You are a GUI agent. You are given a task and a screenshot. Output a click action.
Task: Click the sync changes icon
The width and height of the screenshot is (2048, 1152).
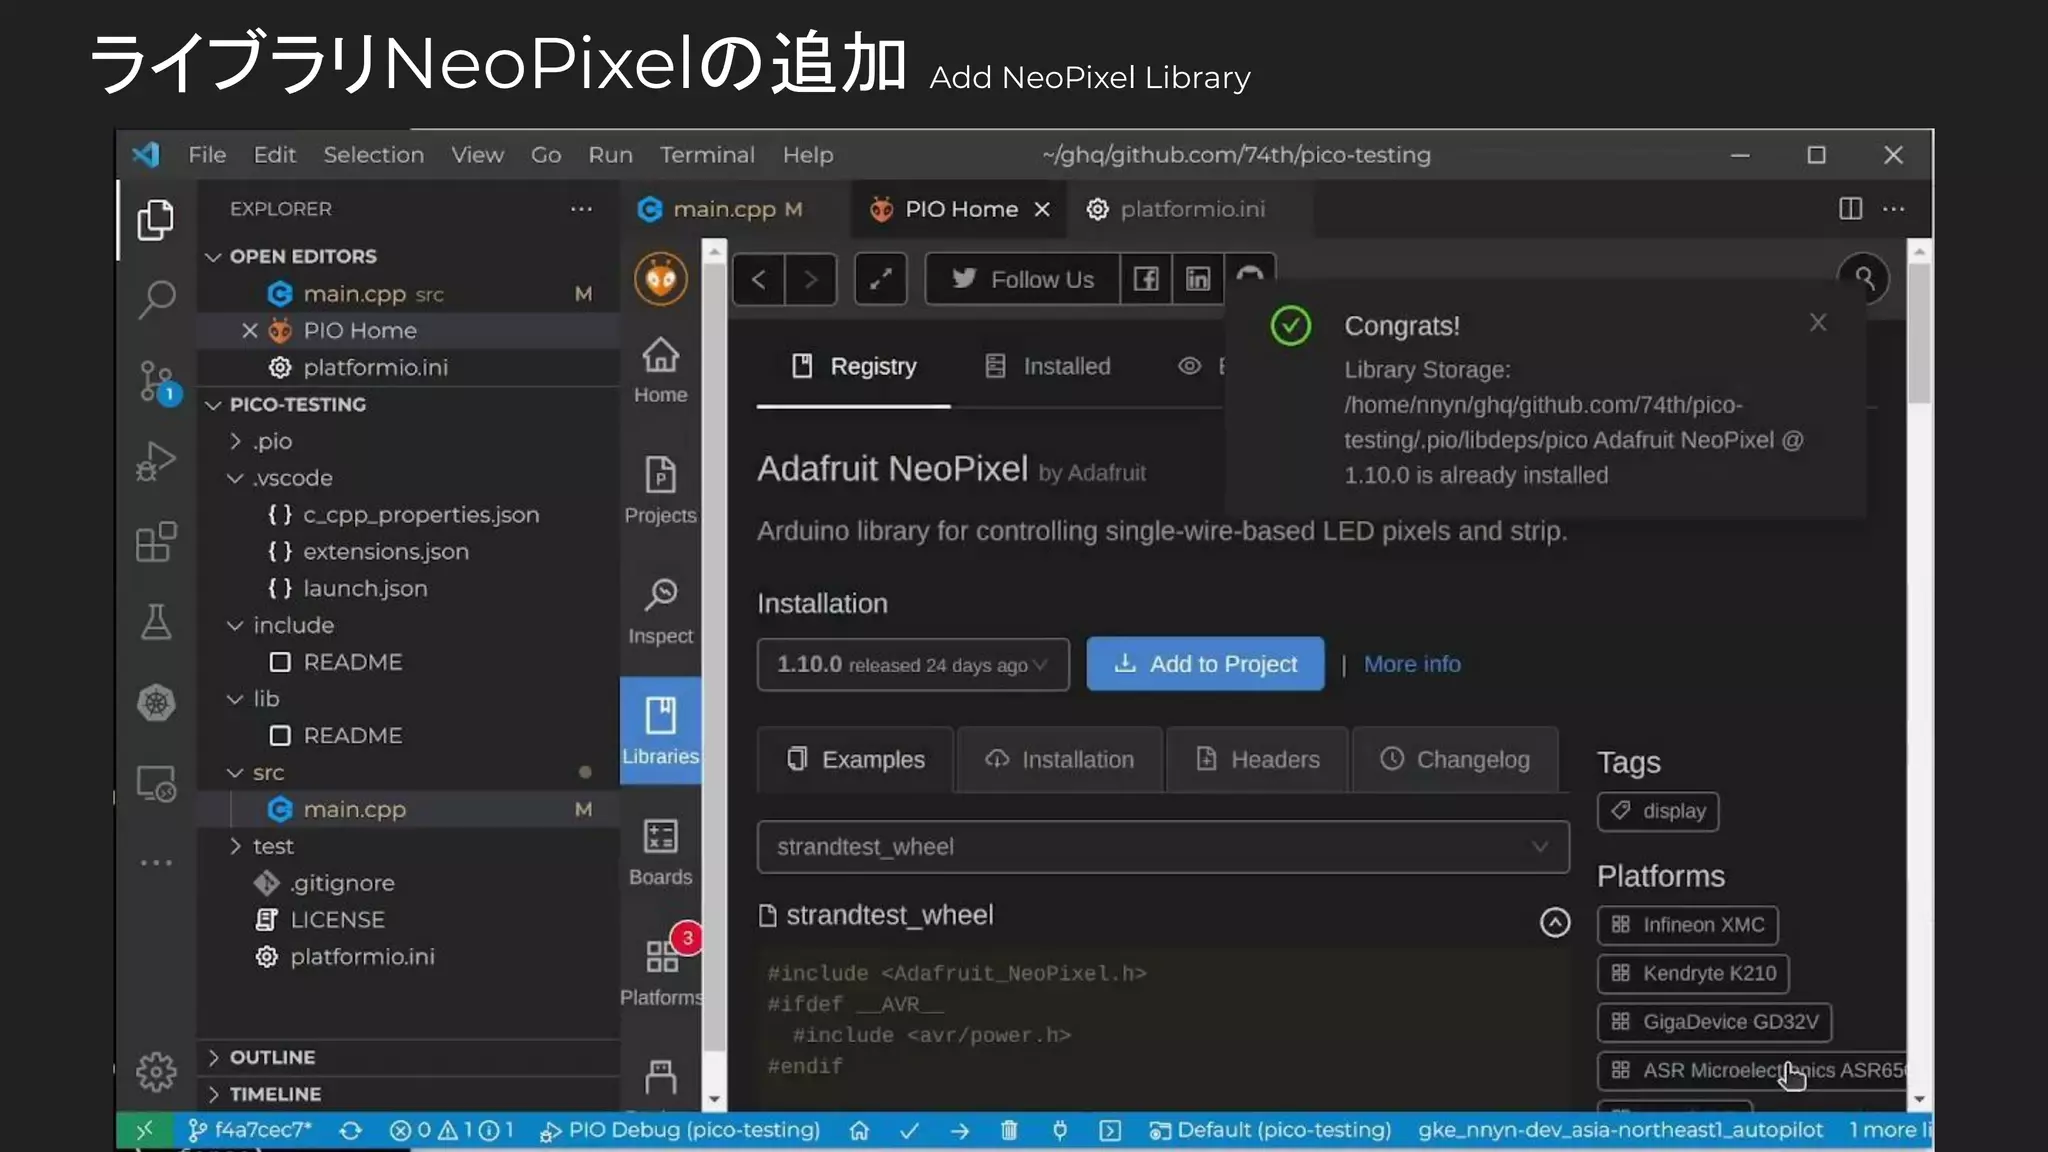click(x=350, y=1130)
